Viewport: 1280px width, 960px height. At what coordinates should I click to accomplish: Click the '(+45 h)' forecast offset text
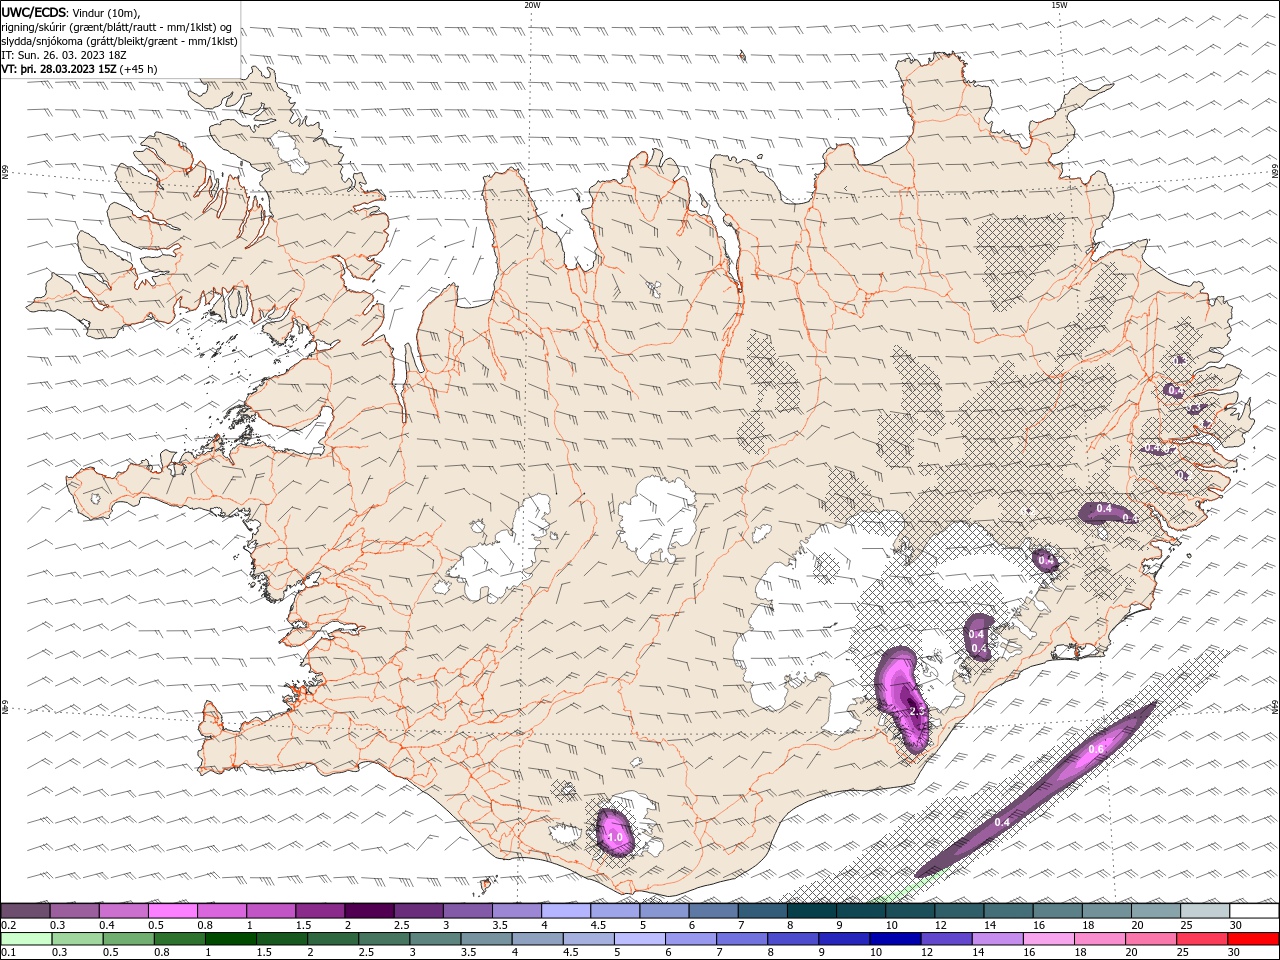[x=138, y=69]
